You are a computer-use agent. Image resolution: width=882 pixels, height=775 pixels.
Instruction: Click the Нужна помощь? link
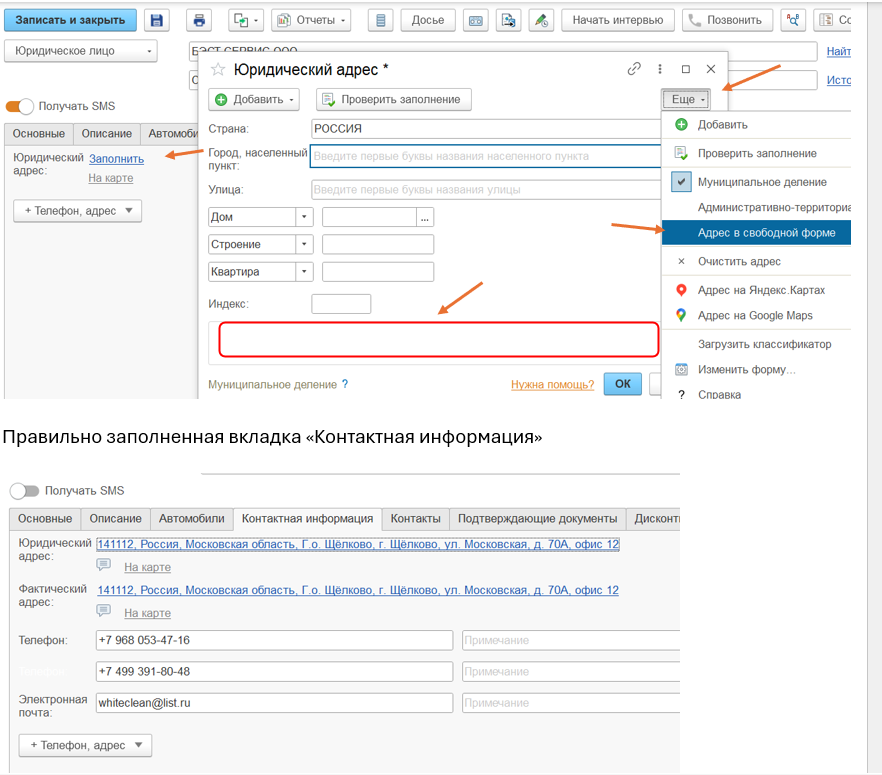click(x=552, y=384)
